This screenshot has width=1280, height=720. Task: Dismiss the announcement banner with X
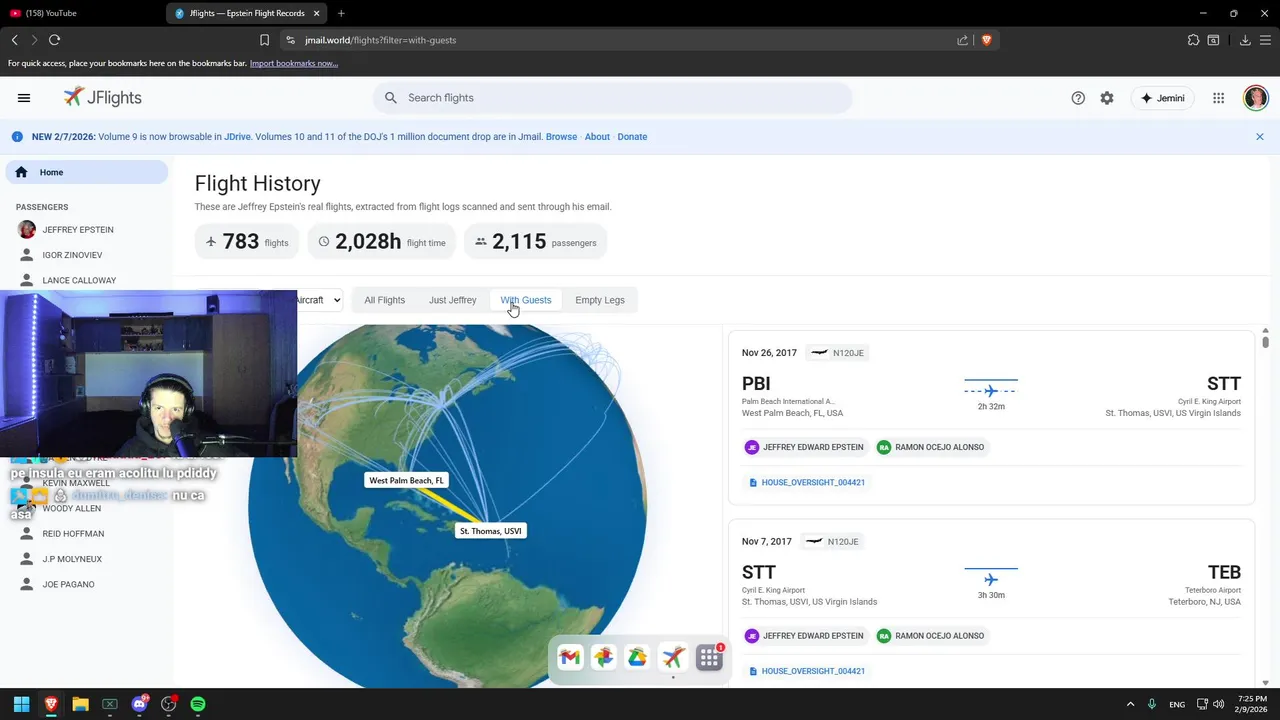tap(1260, 137)
